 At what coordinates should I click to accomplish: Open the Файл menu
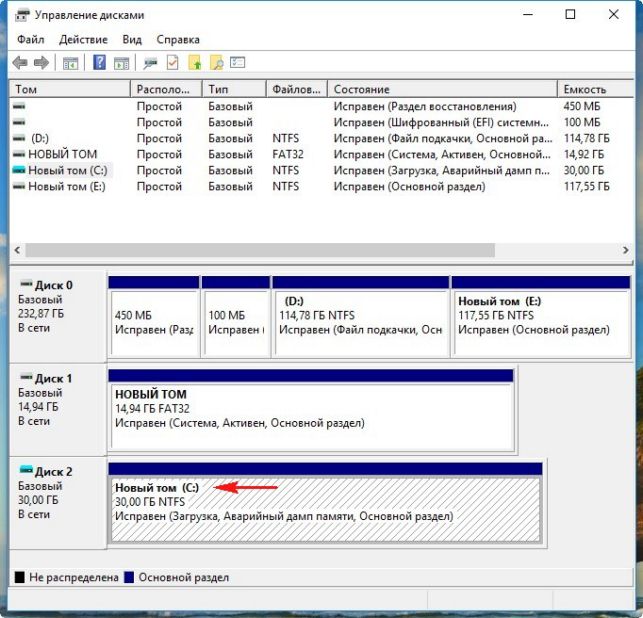(x=30, y=39)
